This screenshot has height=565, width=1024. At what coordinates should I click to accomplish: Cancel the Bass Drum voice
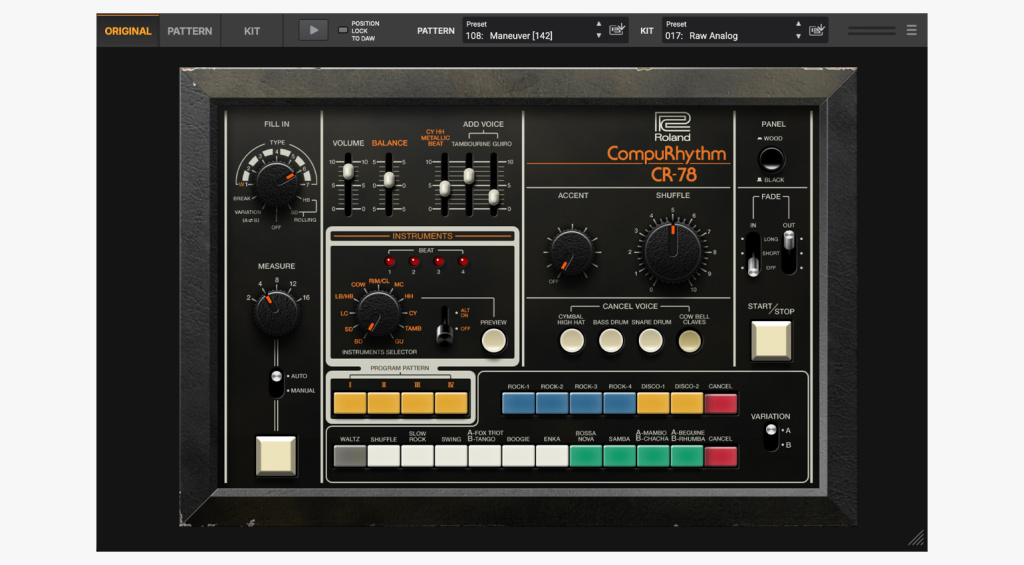pos(611,340)
